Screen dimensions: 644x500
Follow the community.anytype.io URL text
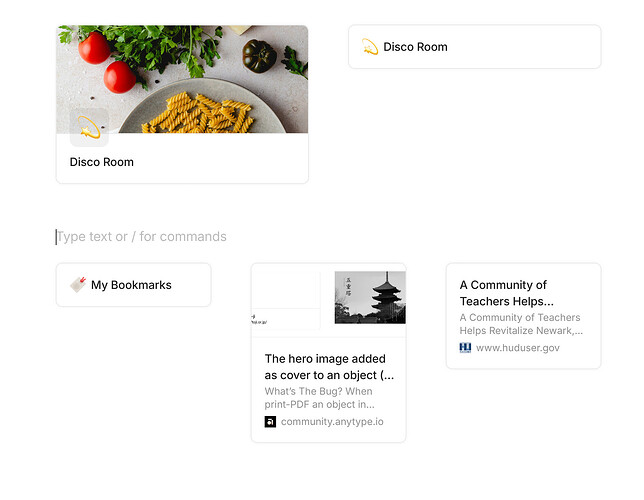coord(332,422)
